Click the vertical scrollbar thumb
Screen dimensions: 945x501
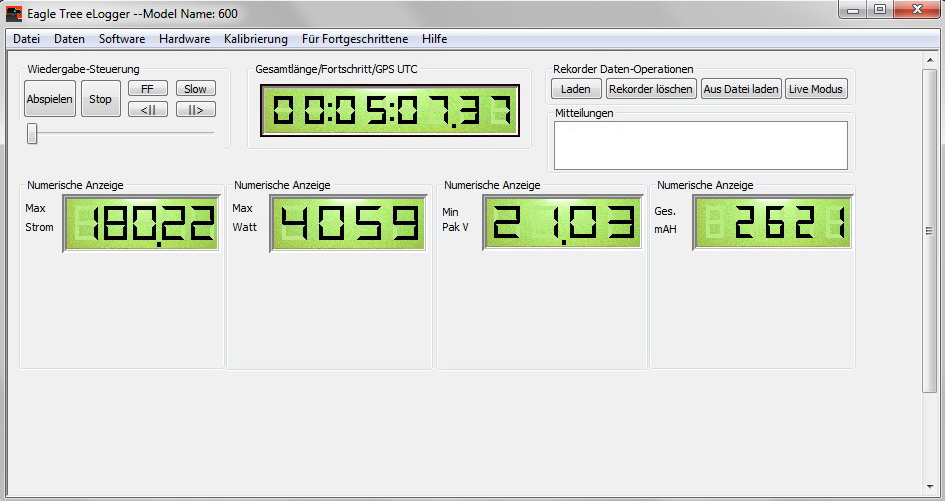[x=929, y=231]
